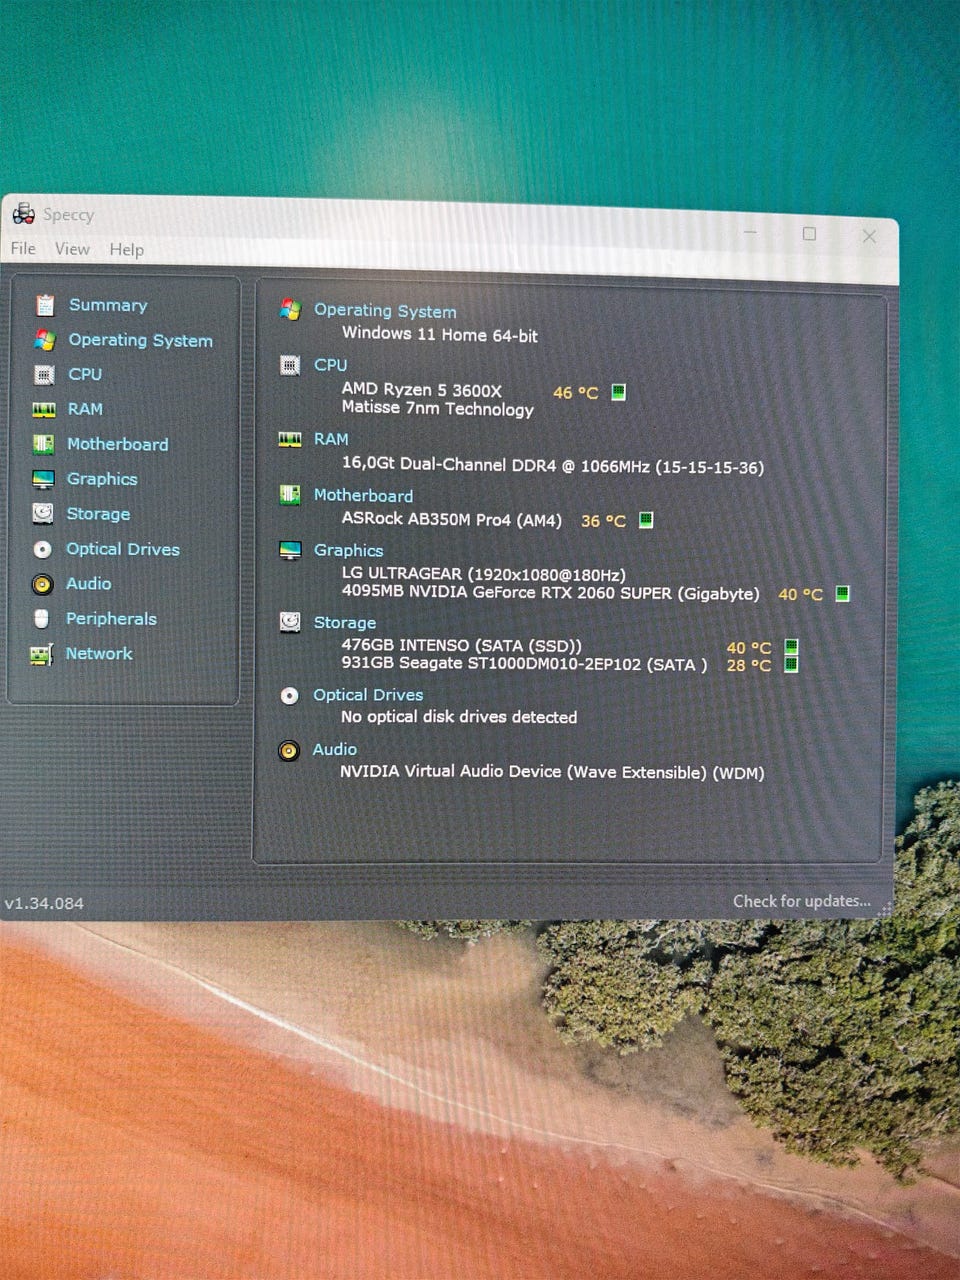Click the Motherboard icon in sidebar
Image resolution: width=960 pixels, height=1280 pixels.
(x=43, y=444)
